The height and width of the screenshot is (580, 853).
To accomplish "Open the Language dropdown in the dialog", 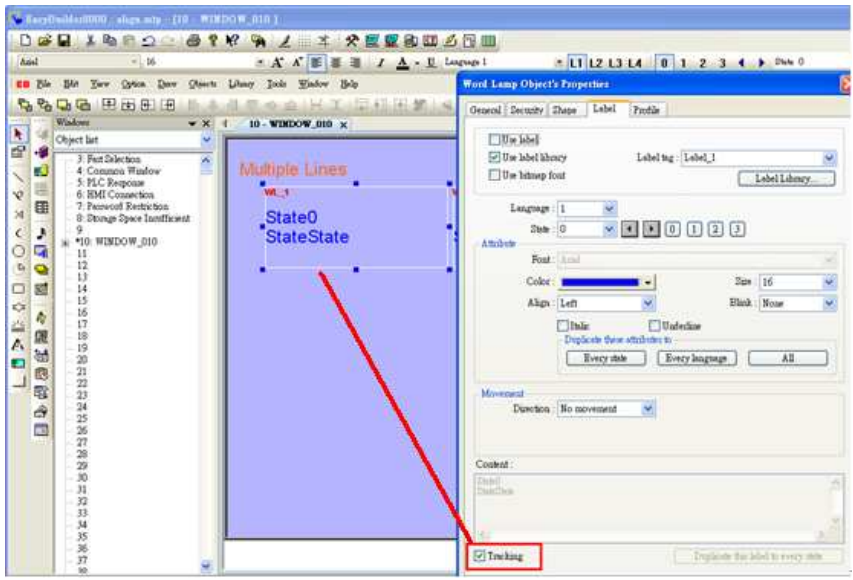I will point(609,208).
